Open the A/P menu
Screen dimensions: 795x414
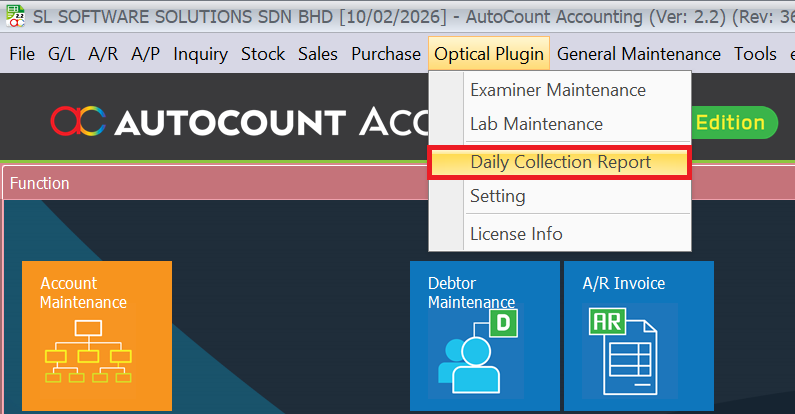point(145,54)
